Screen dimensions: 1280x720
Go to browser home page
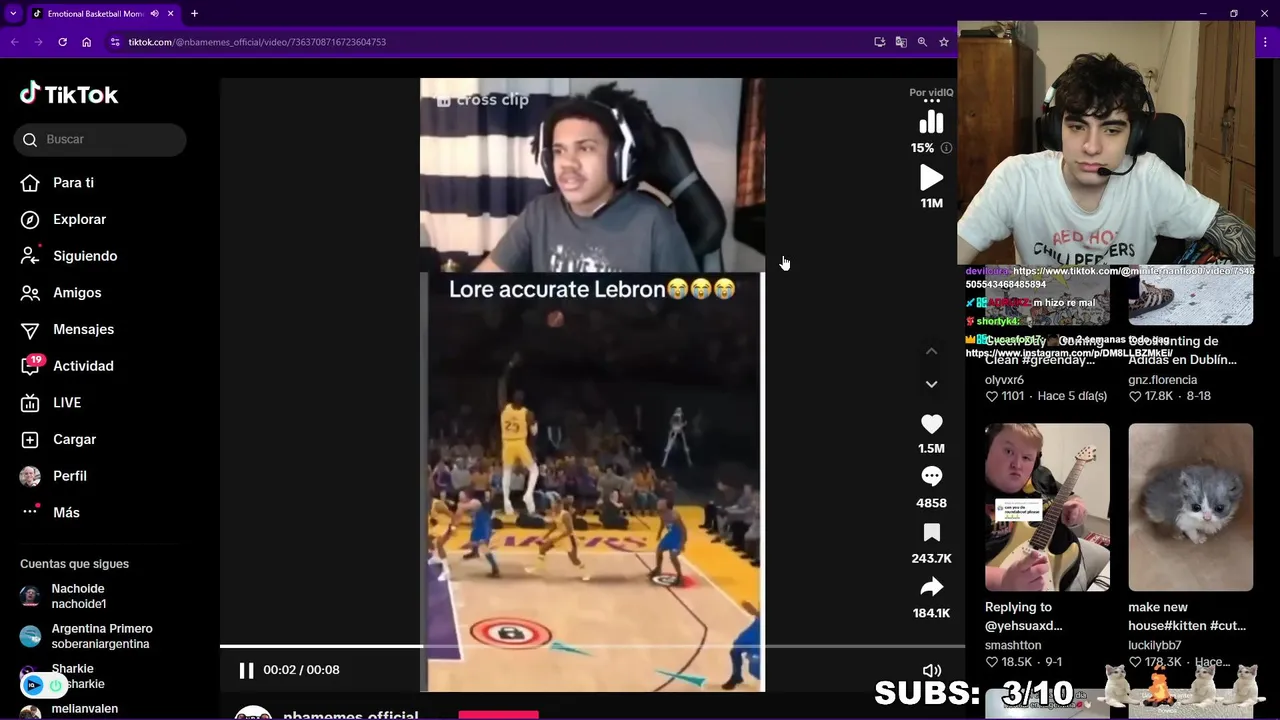(x=87, y=42)
